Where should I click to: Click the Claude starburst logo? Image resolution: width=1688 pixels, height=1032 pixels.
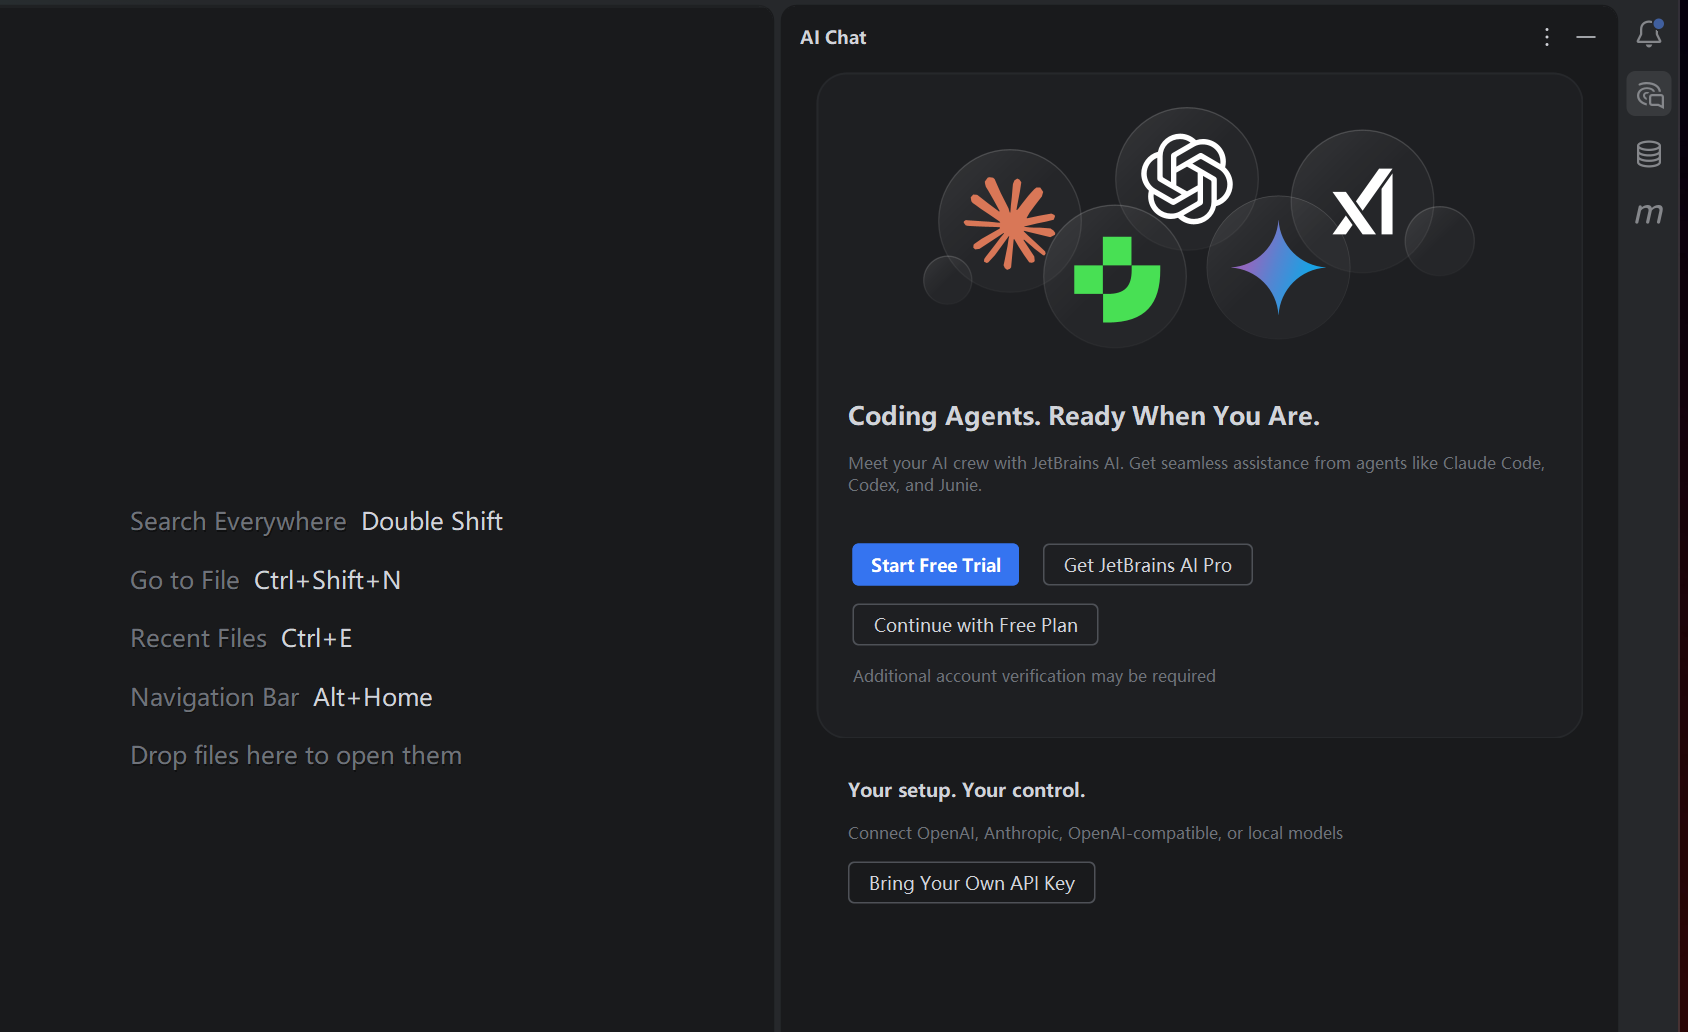pos(1009,222)
